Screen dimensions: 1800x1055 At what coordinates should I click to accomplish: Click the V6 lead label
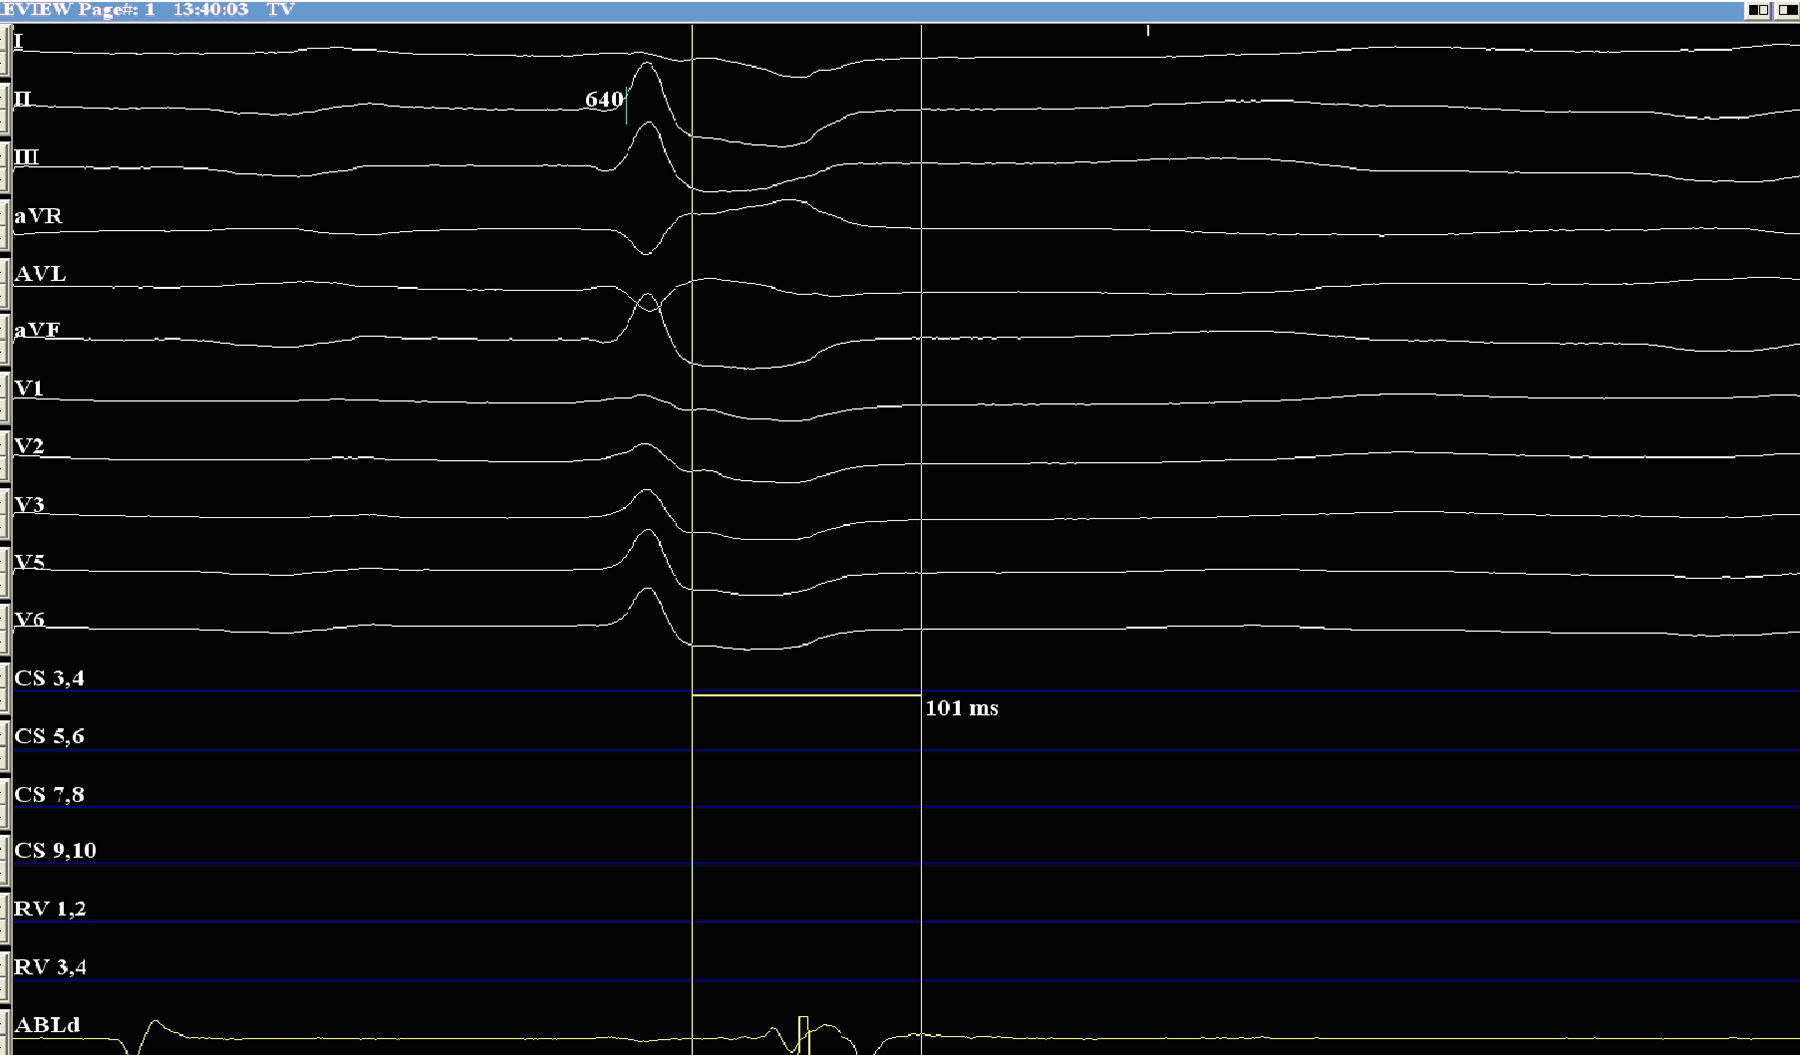tap(30, 620)
